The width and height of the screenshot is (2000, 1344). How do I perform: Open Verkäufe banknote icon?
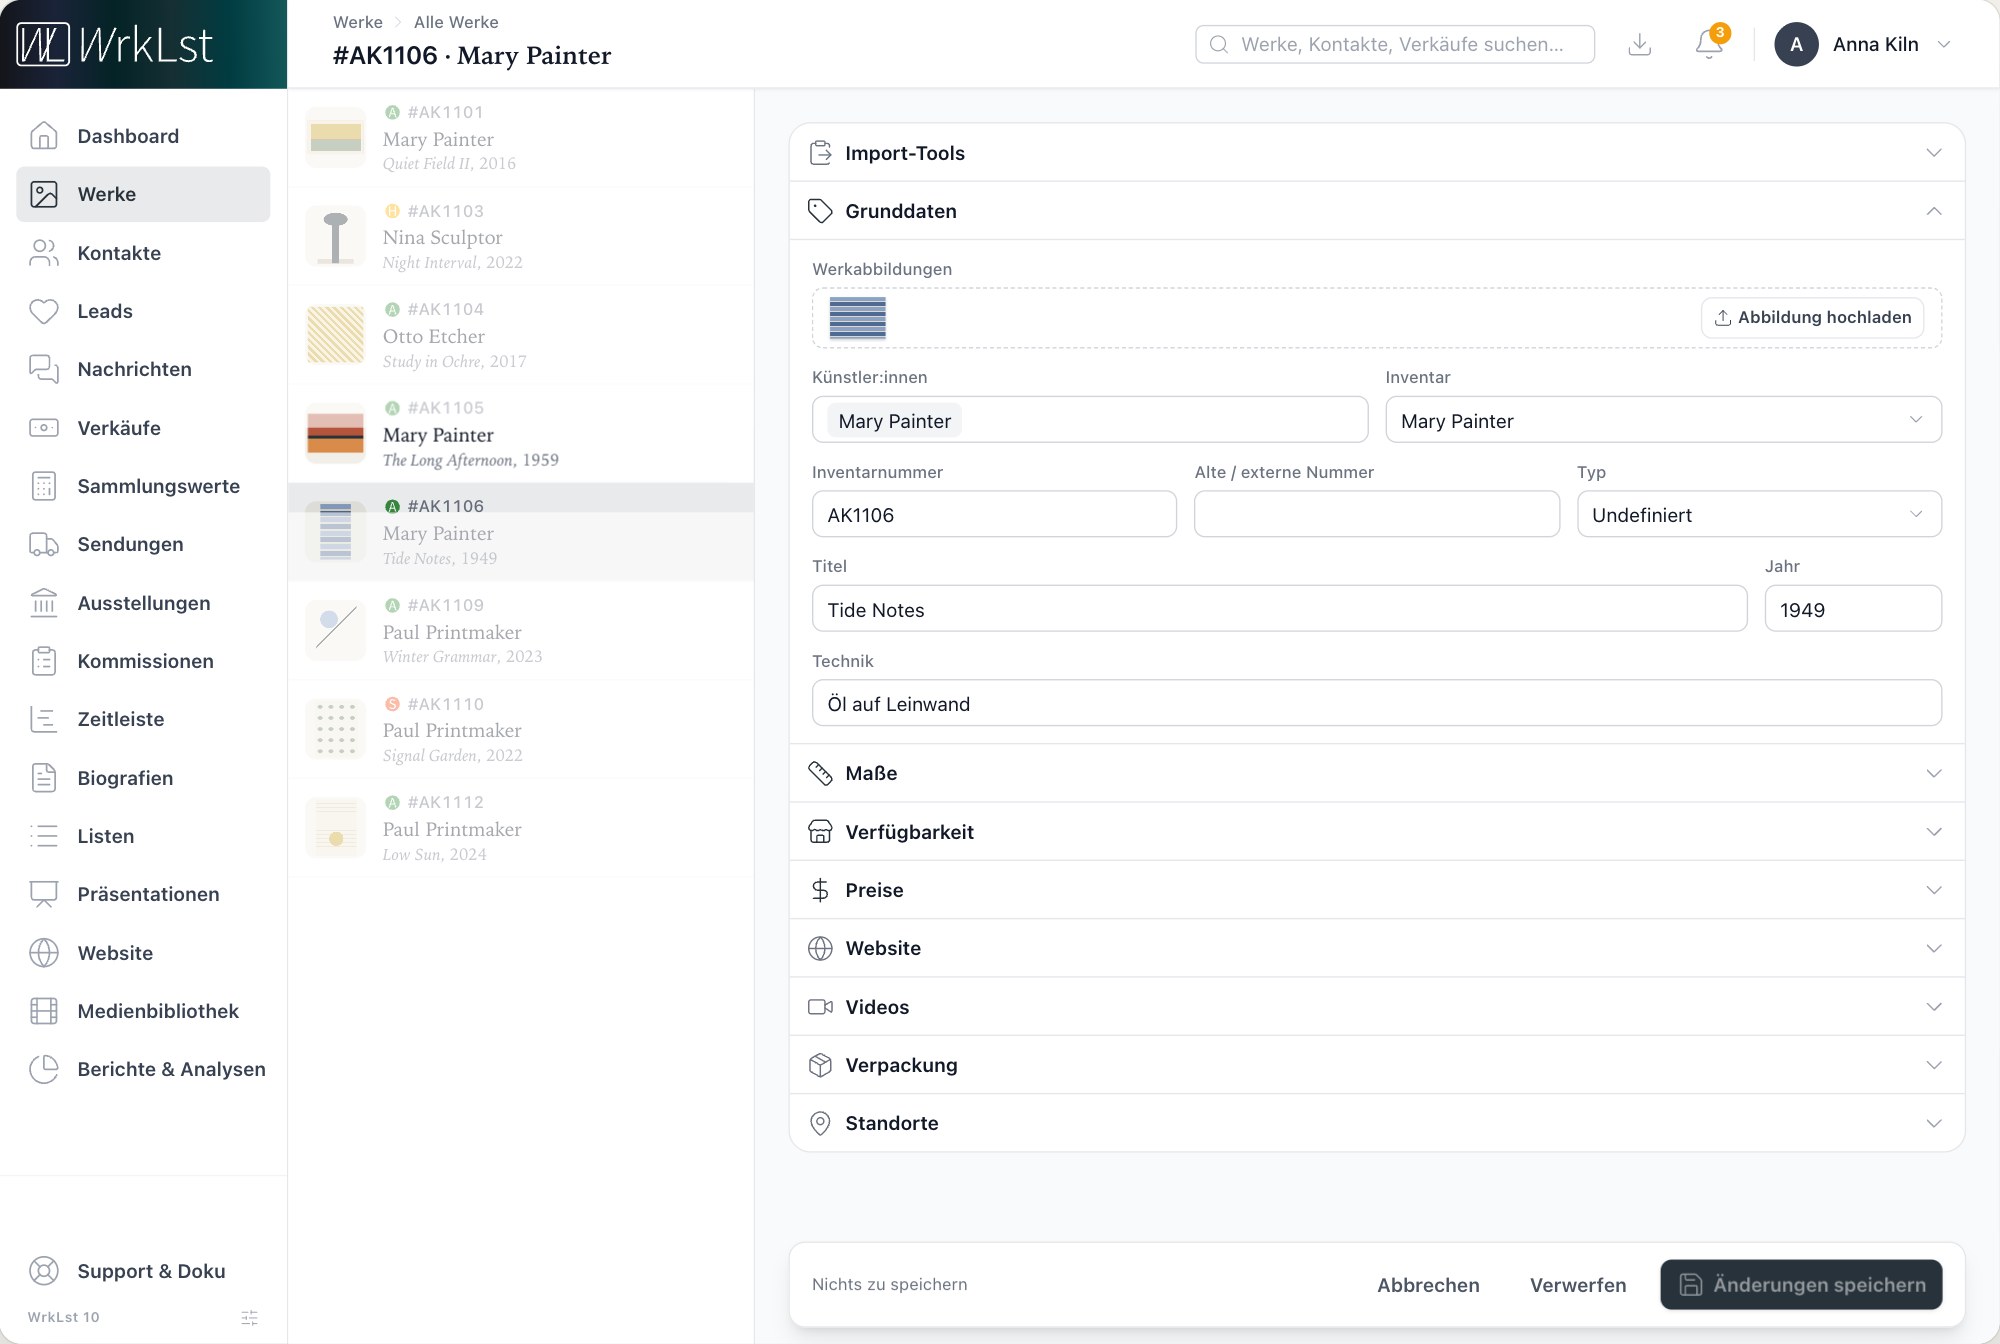tap(44, 428)
